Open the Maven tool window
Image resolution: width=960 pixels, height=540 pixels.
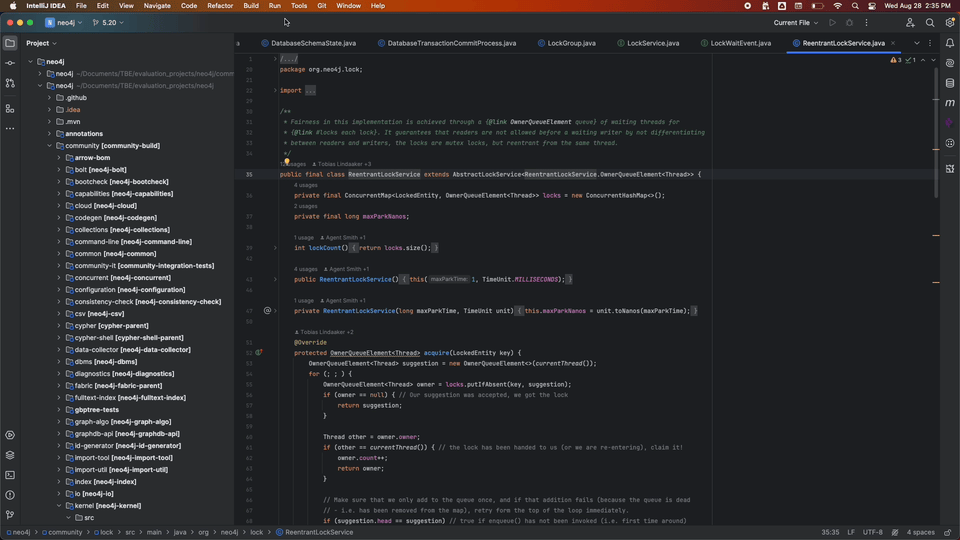click(950, 102)
